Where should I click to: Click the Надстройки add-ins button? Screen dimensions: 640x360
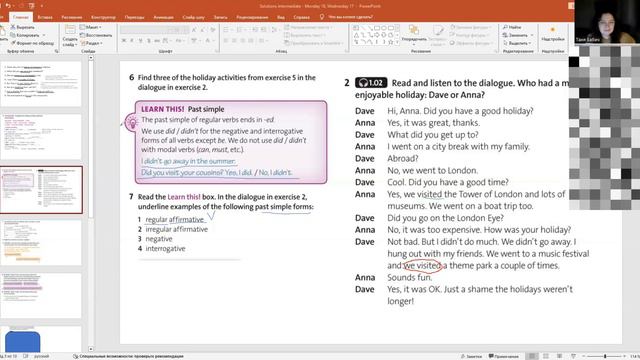pos(553,34)
